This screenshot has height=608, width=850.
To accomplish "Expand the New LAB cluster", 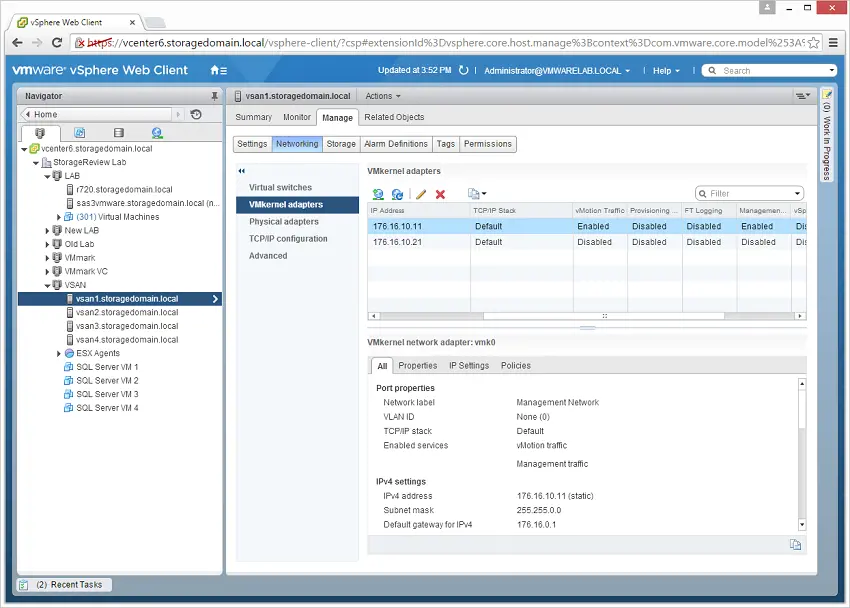I will [47, 231].
